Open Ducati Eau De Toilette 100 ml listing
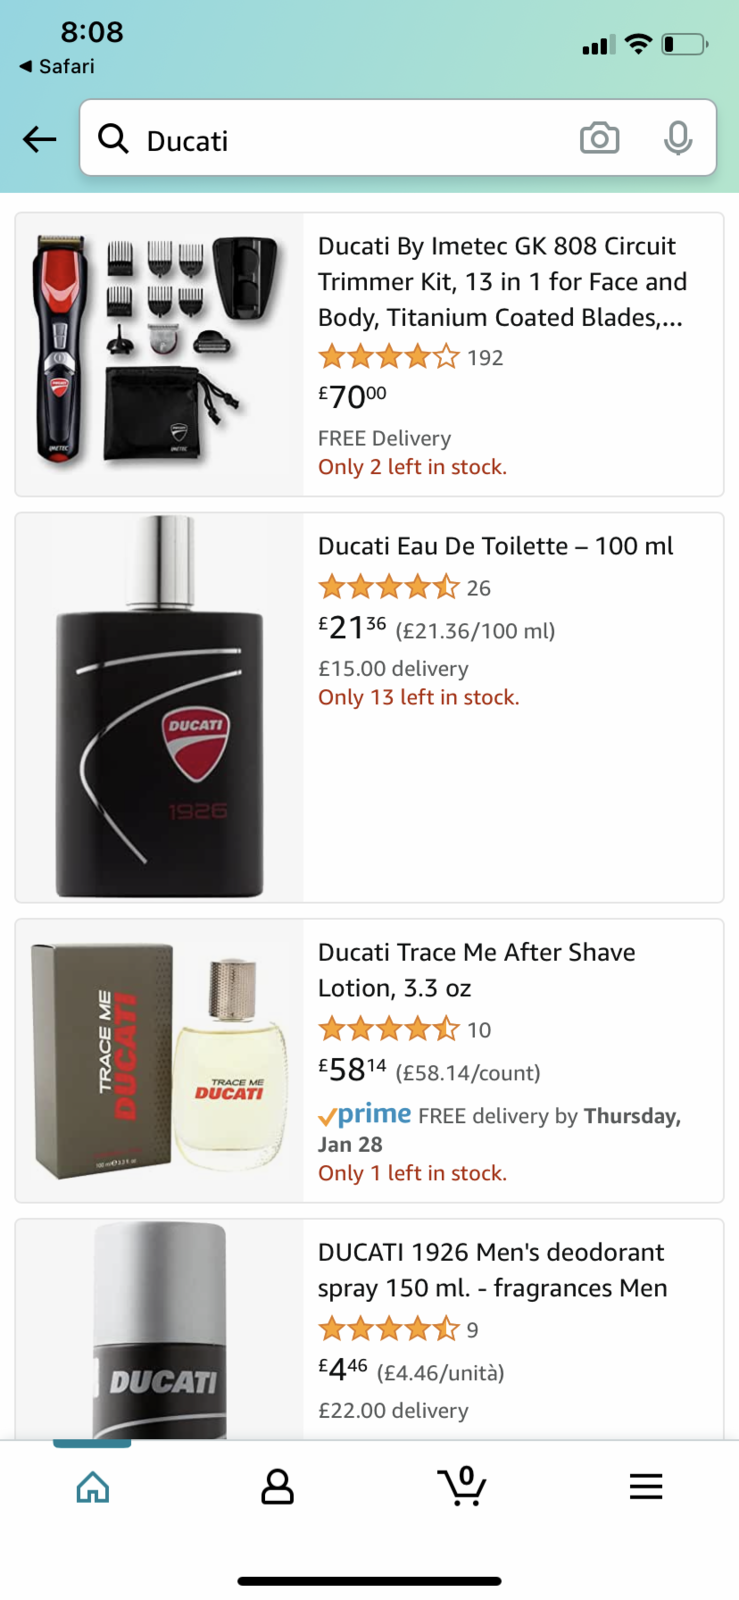Screen dimensions: 739x1600 (x=496, y=546)
